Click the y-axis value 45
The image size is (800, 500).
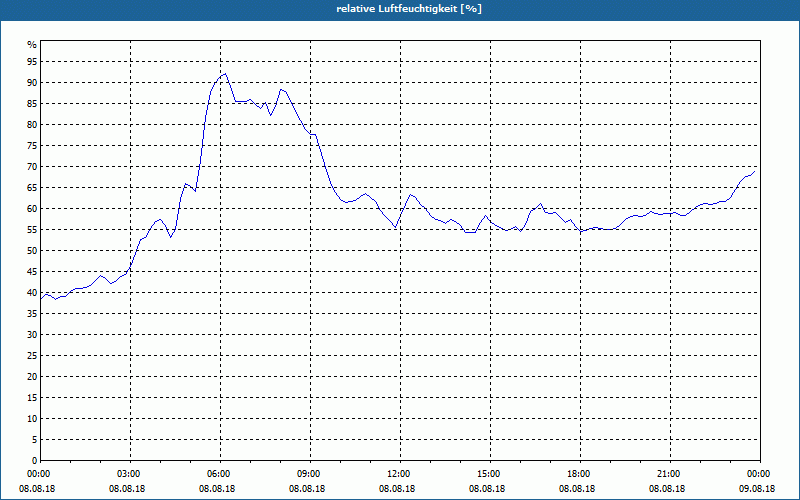[x=32, y=271]
